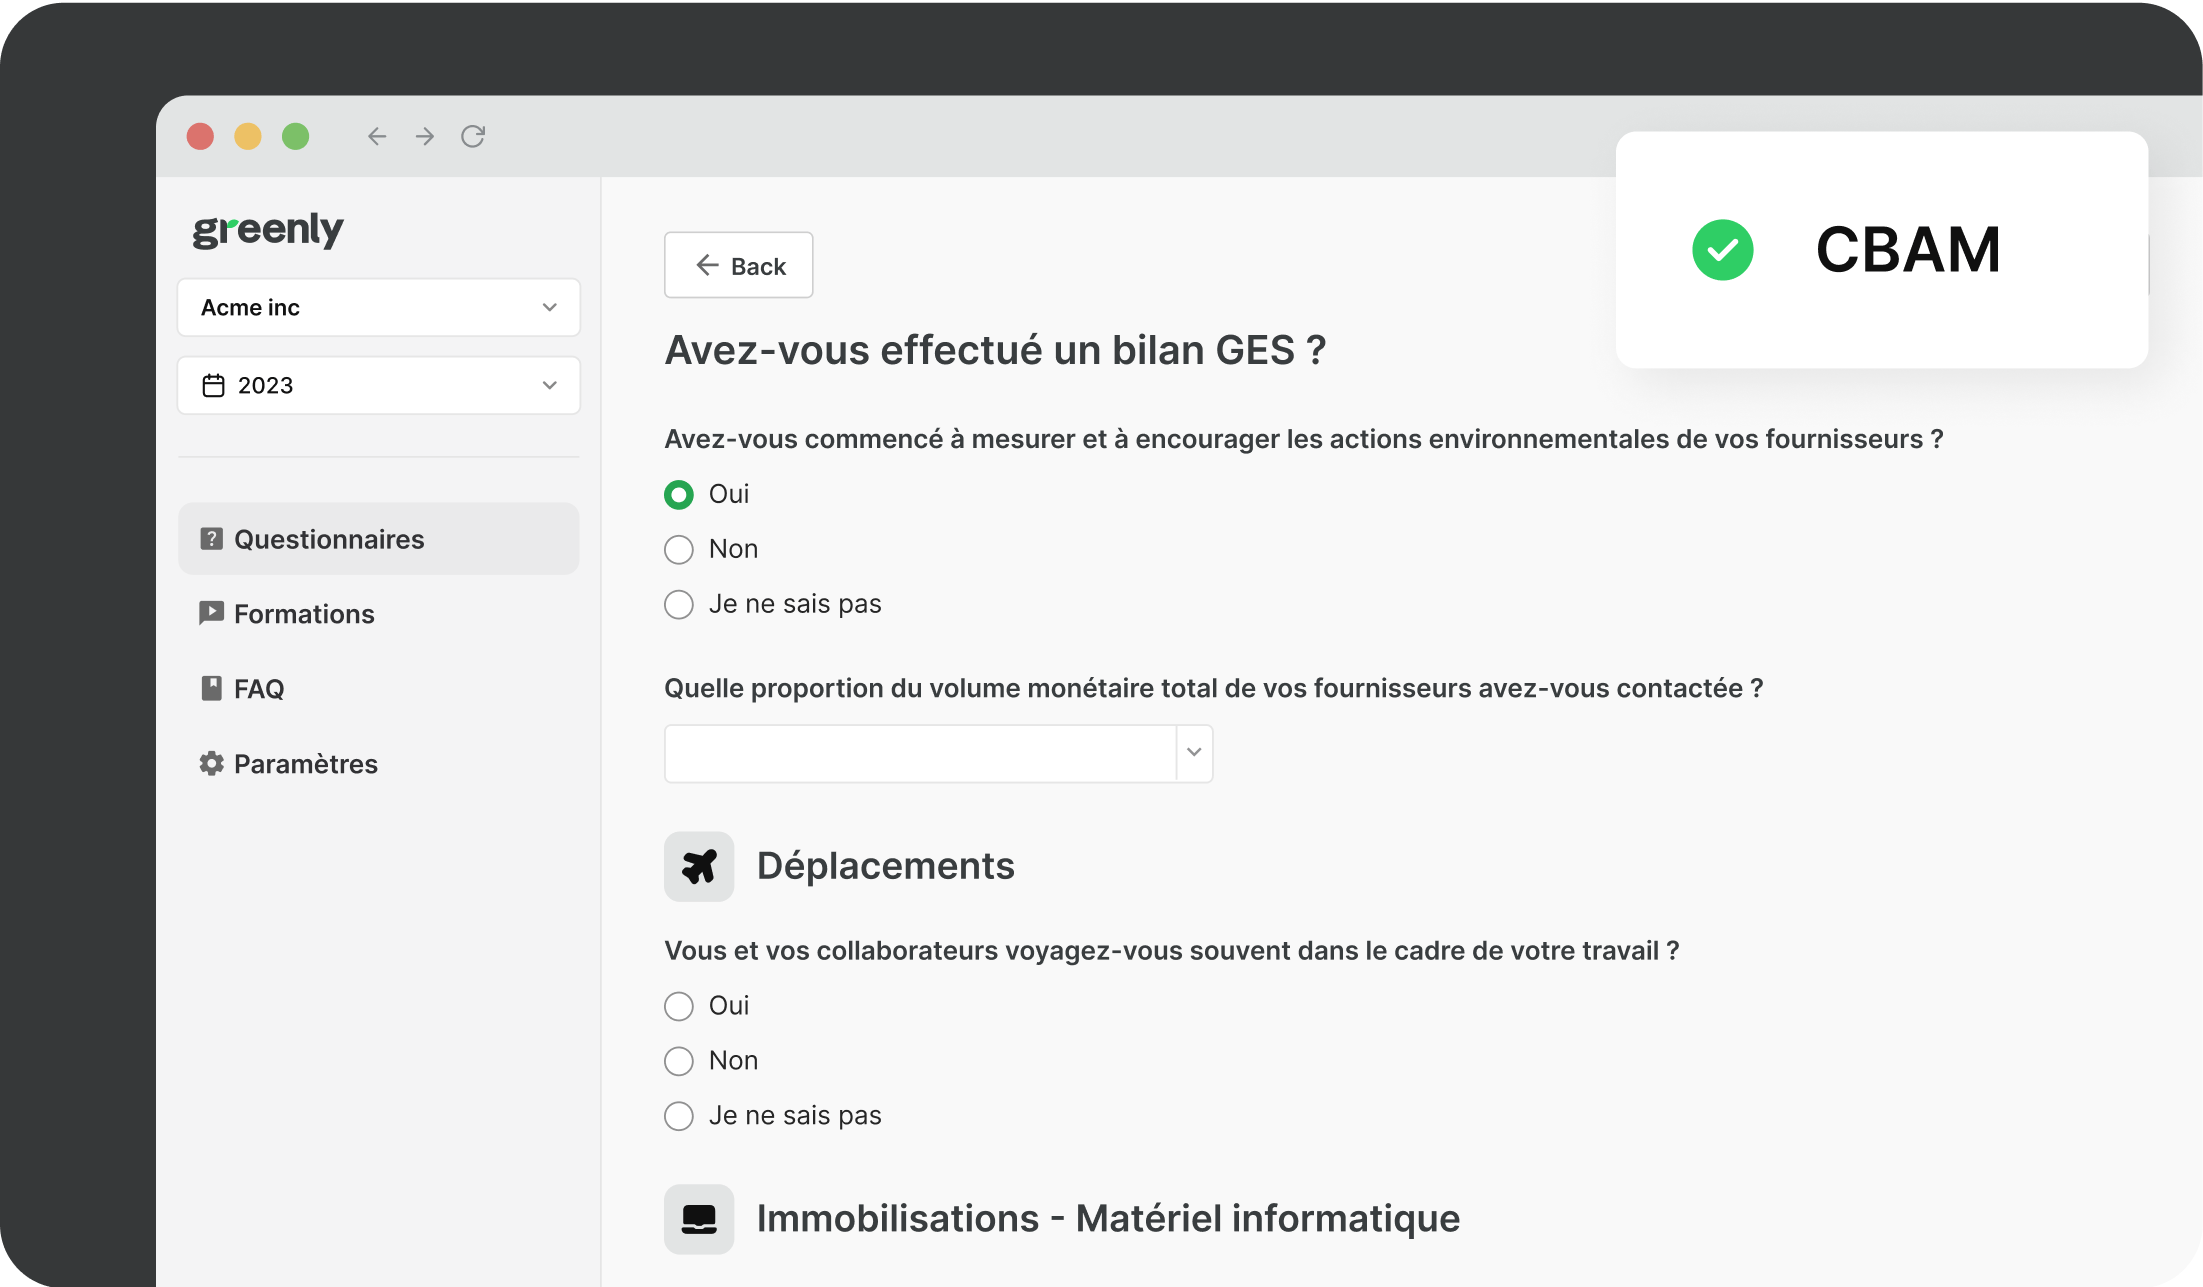Open FAQ from the sidebar
This screenshot has height=1287, width=2203.
[258, 689]
